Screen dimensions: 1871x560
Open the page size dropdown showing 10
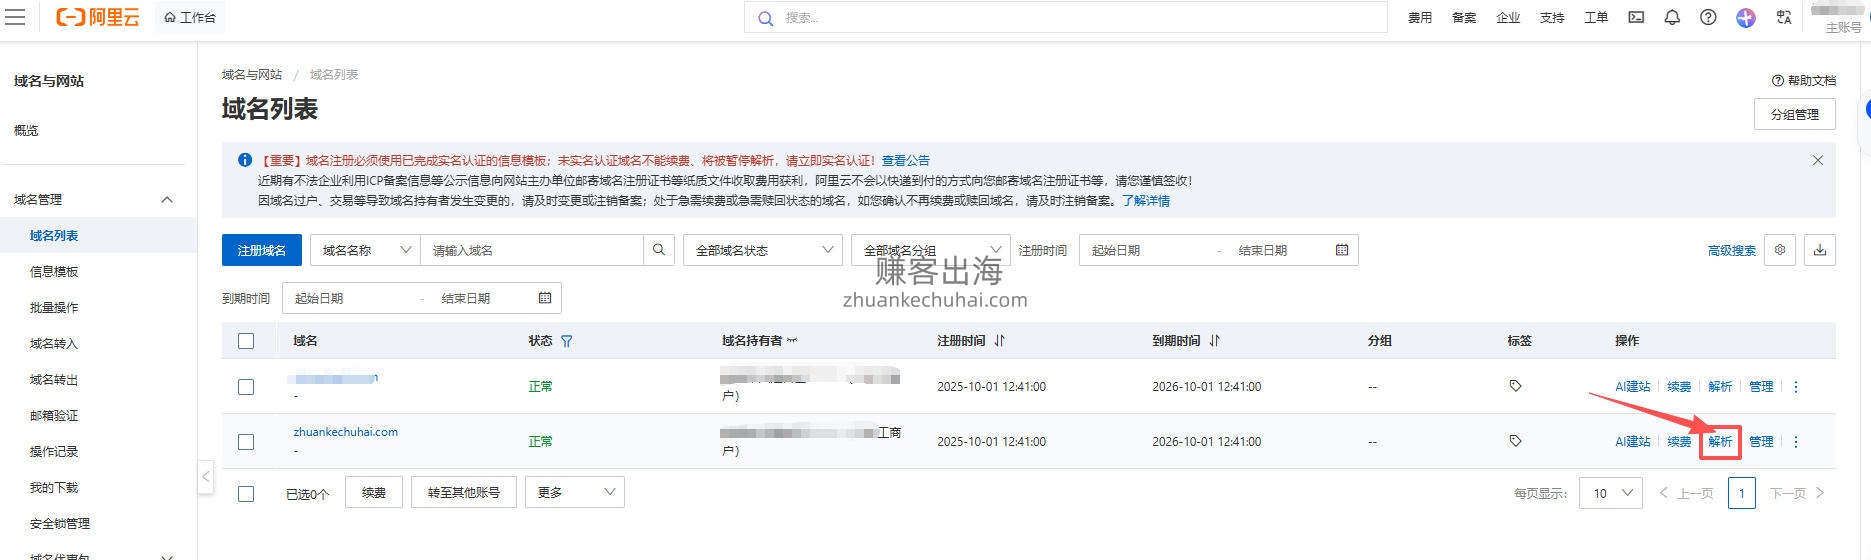(x=1610, y=493)
